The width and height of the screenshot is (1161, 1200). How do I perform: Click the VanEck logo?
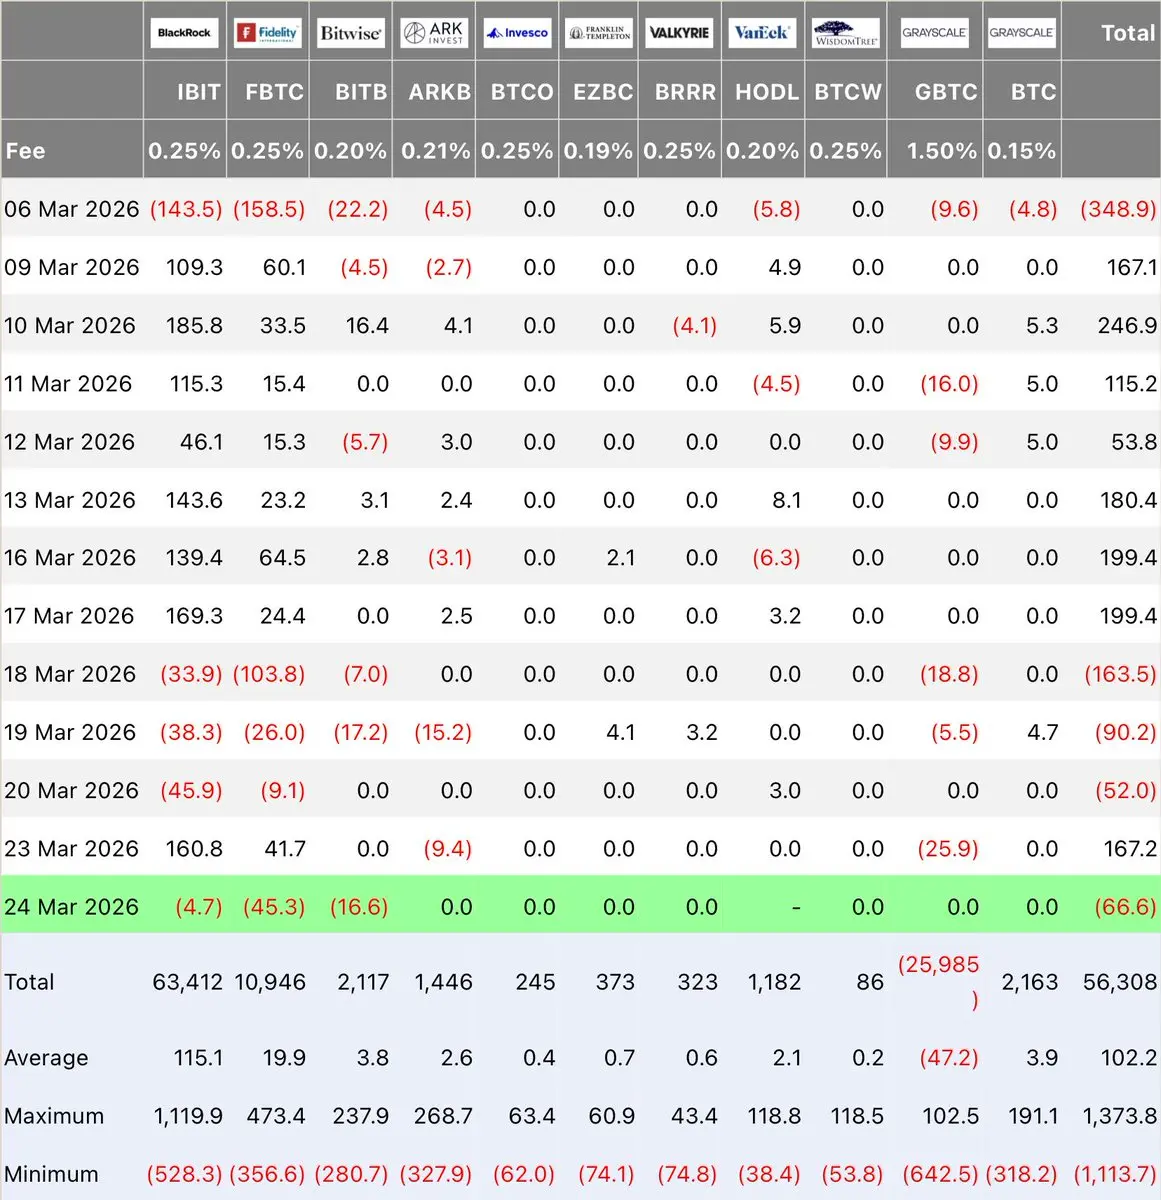(762, 32)
